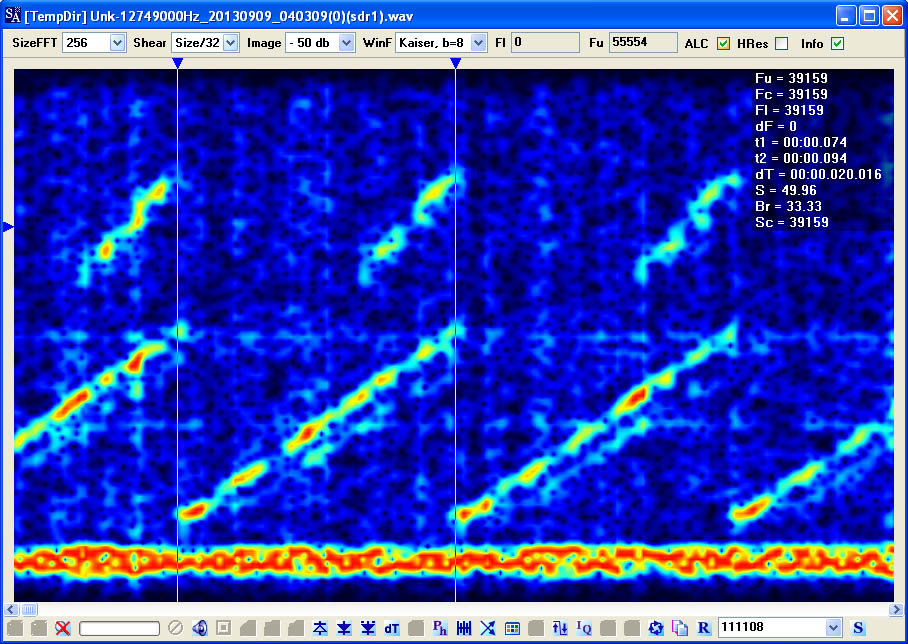Image resolution: width=908 pixels, height=644 pixels.
Task: Click the crossed arrows shuffle icon
Action: pyautogui.click(x=488, y=628)
